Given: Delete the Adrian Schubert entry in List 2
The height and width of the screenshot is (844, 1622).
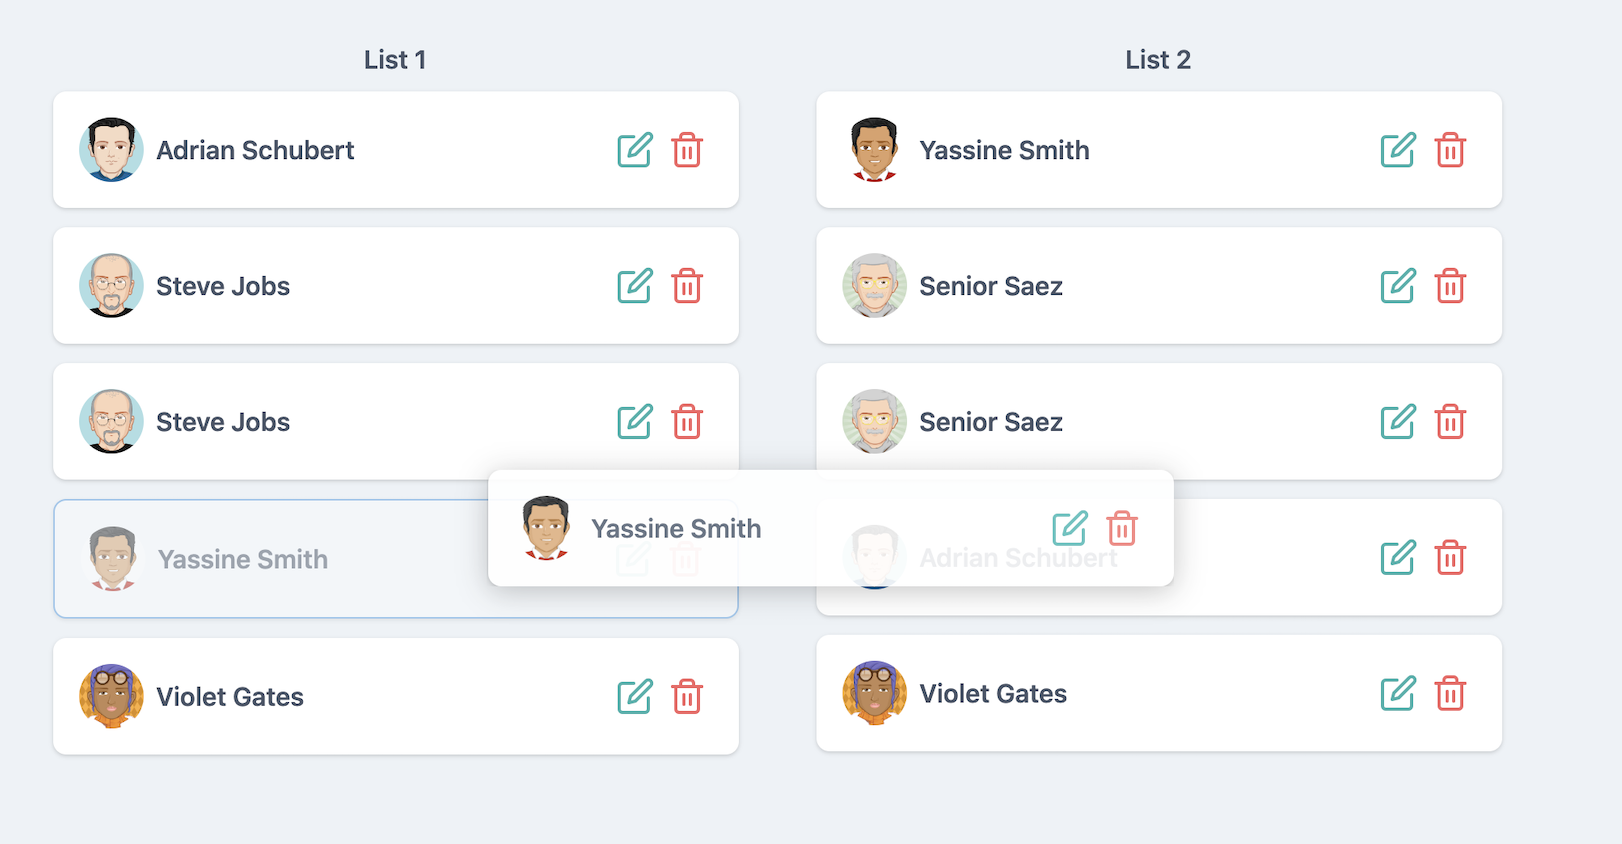Looking at the screenshot, I should (x=1450, y=557).
